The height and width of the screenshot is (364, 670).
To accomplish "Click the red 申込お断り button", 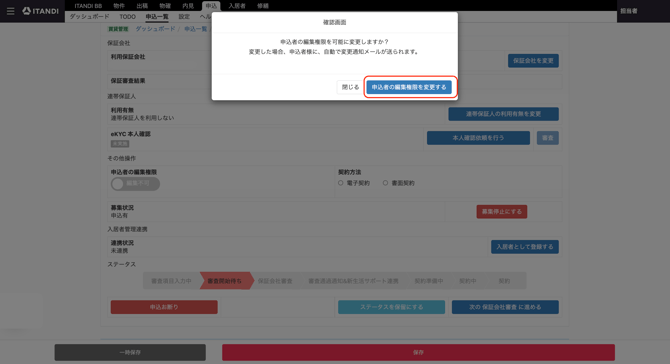I will click(x=164, y=307).
